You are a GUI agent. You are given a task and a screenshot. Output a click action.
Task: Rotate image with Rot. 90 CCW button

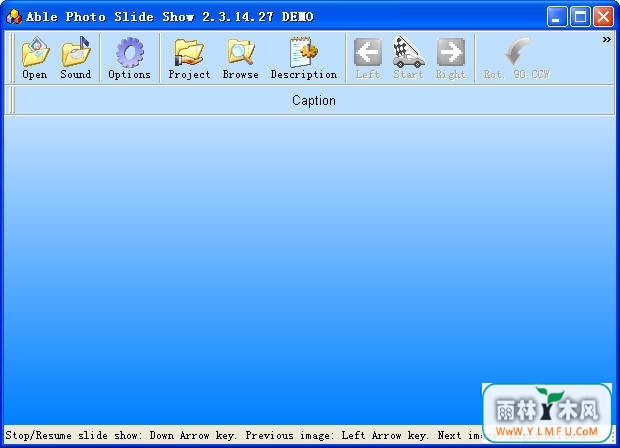[517, 58]
